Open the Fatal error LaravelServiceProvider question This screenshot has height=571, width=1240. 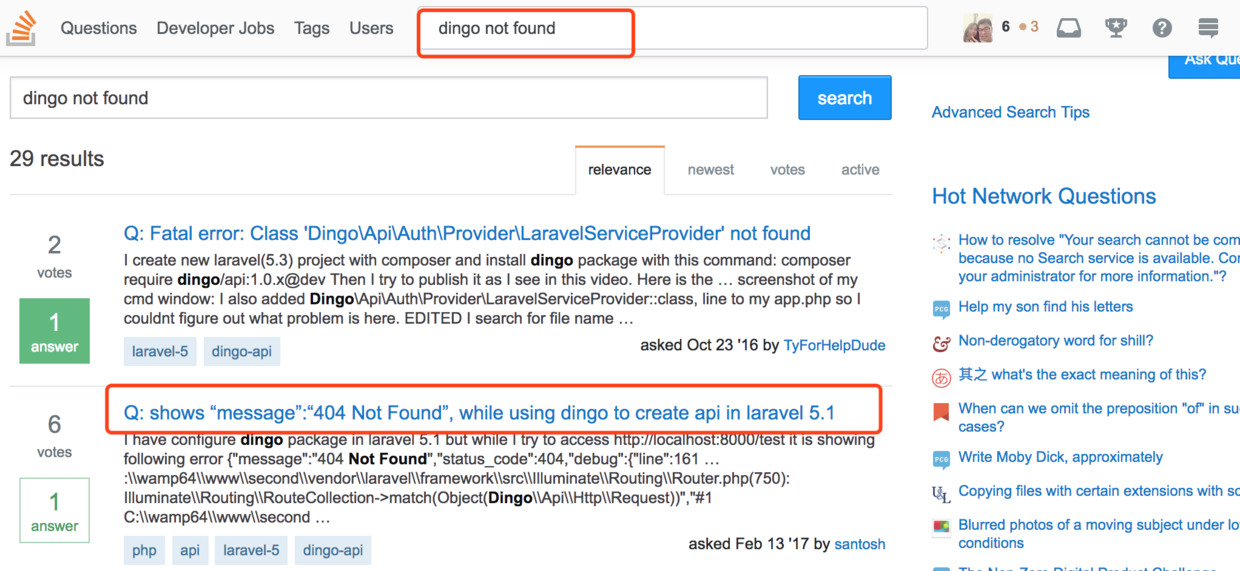[x=467, y=234]
